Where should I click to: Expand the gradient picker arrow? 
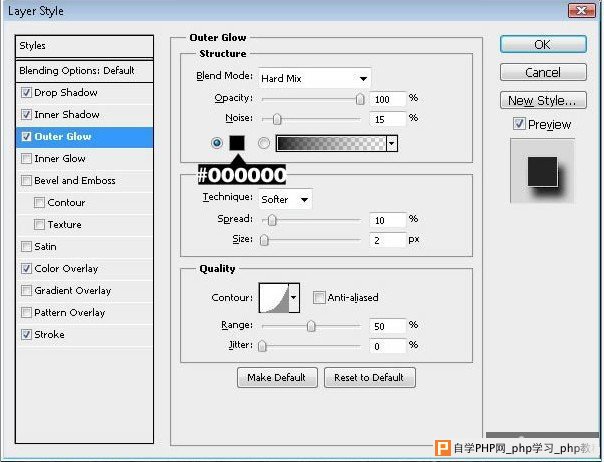point(392,143)
